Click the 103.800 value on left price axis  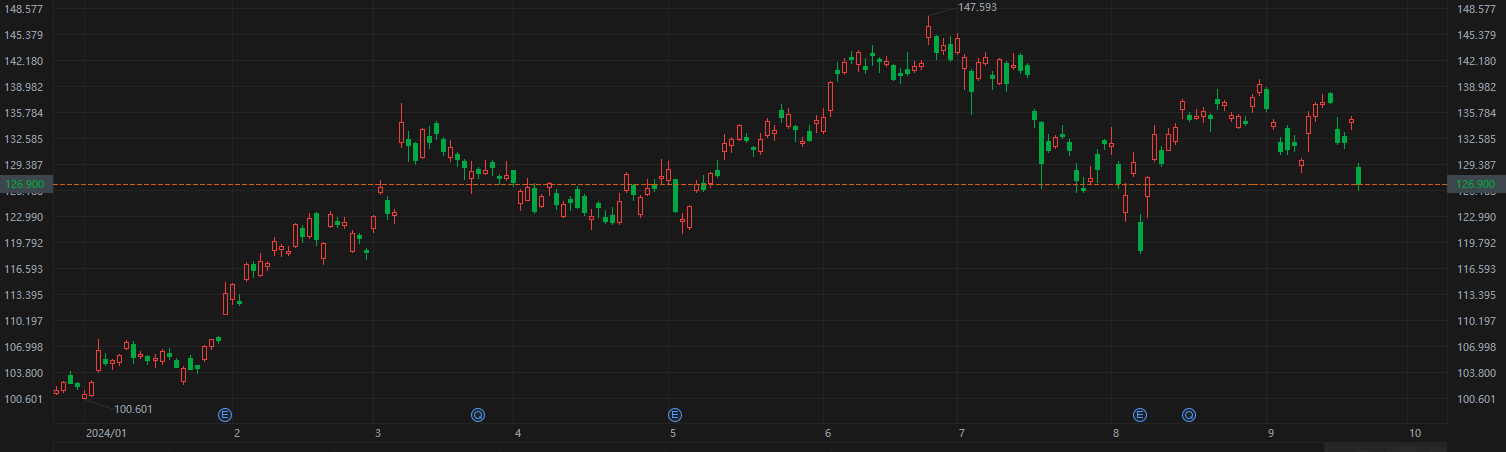[x=26, y=373]
